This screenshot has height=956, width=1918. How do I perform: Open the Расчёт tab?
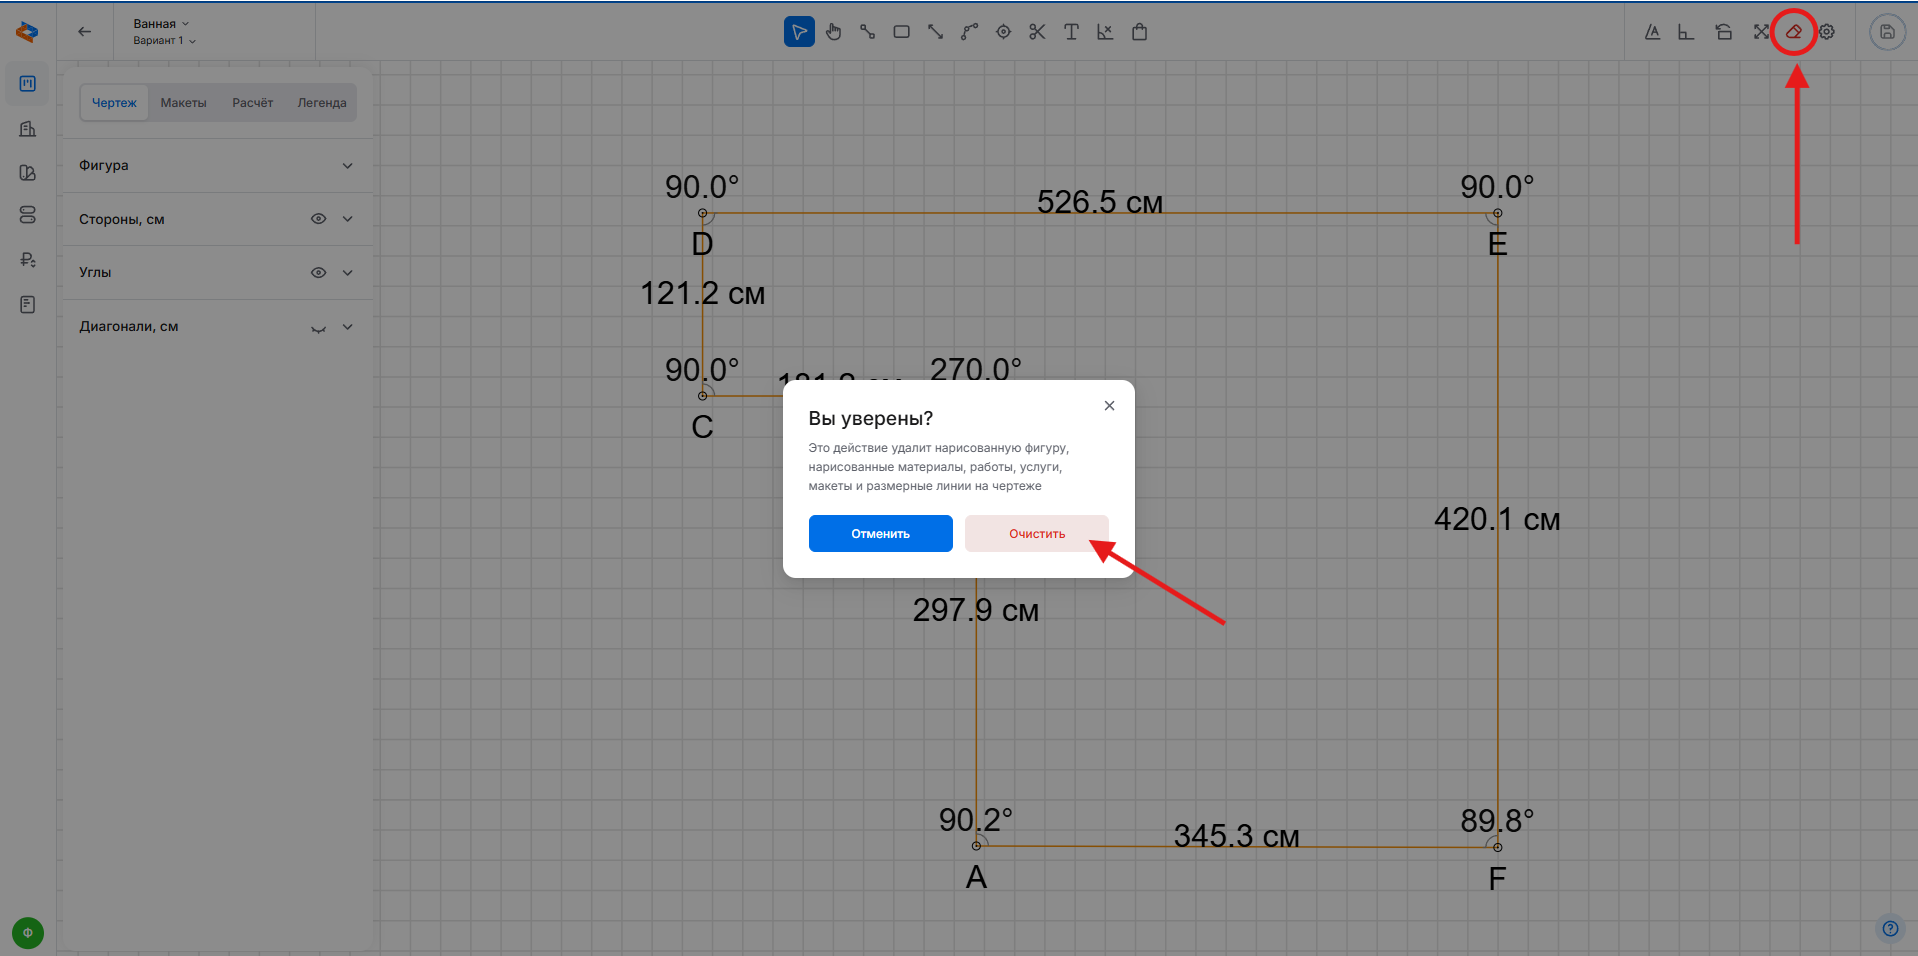coord(252,103)
